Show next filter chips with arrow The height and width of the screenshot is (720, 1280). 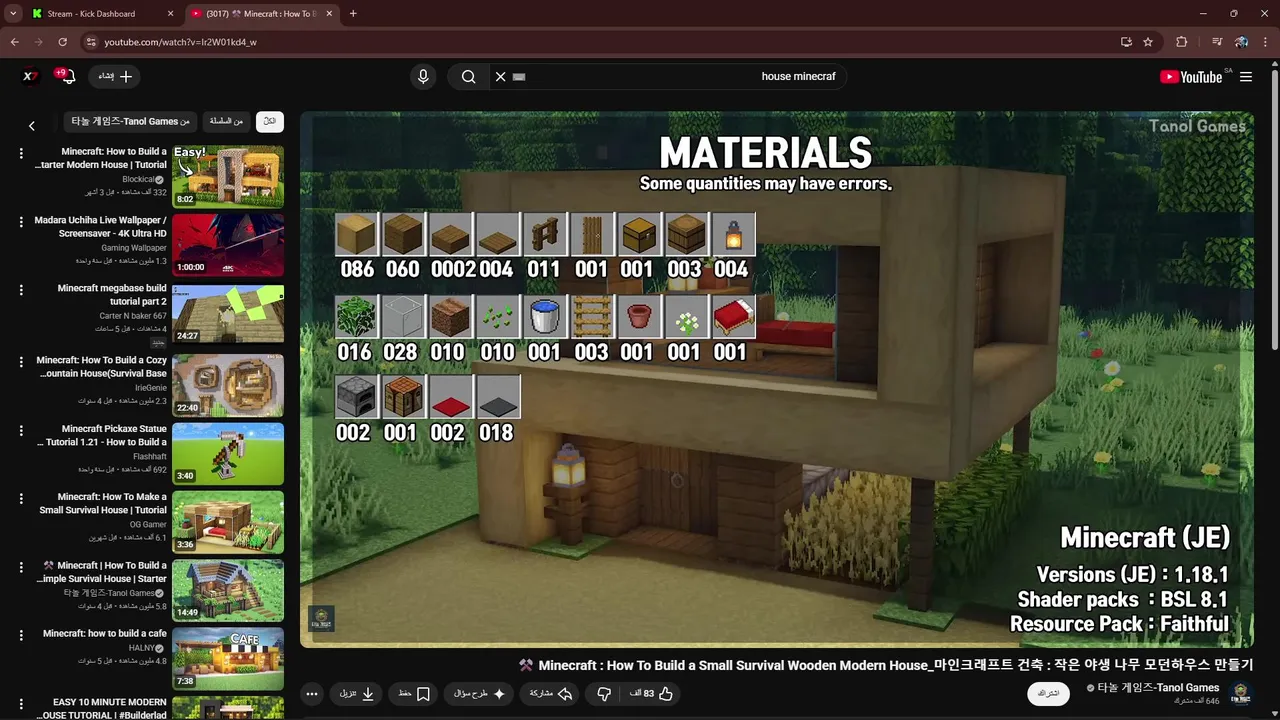32,126
